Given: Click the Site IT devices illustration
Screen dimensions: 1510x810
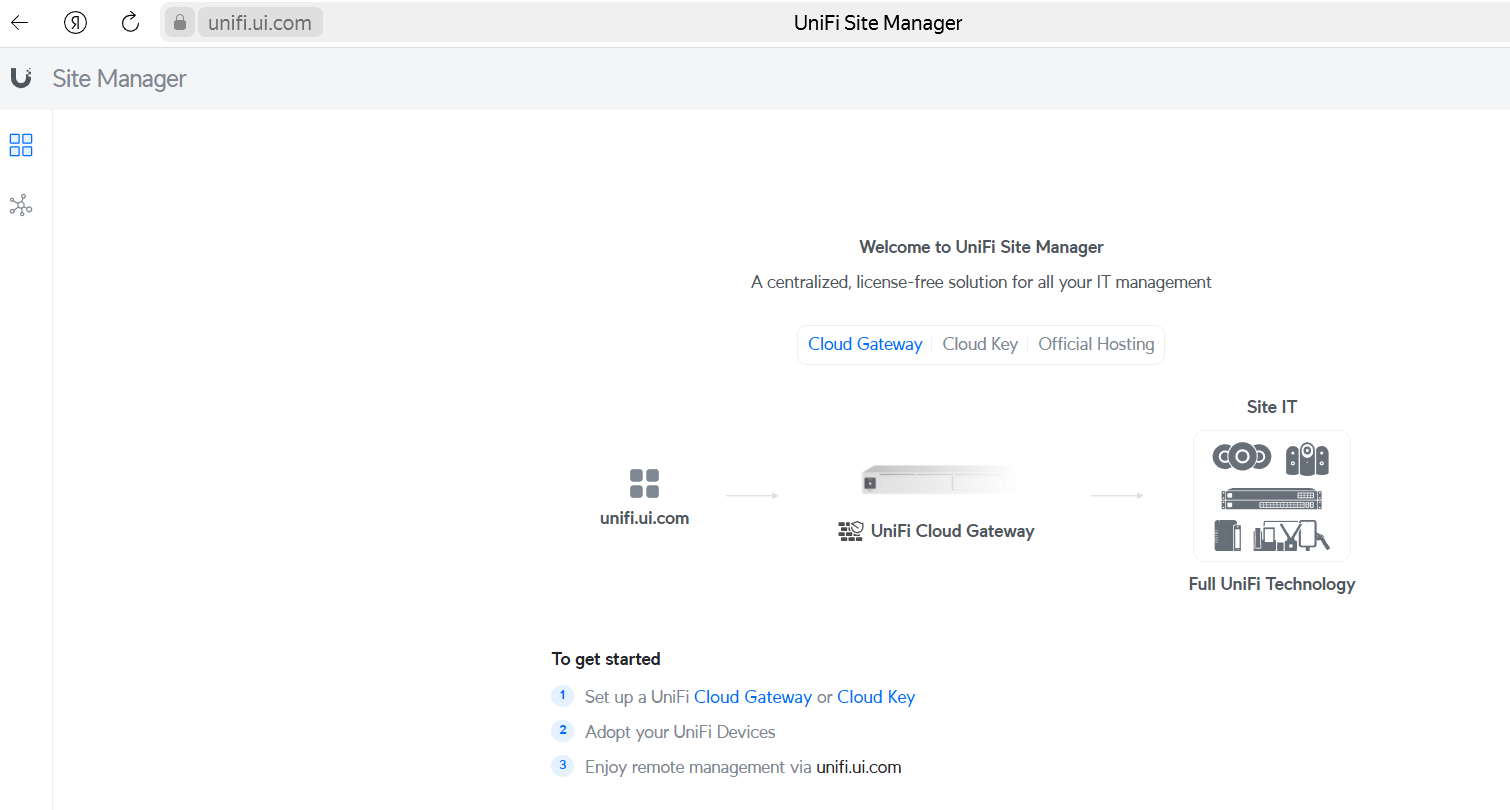Looking at the screenshot, I should (x=1272, y=496).
